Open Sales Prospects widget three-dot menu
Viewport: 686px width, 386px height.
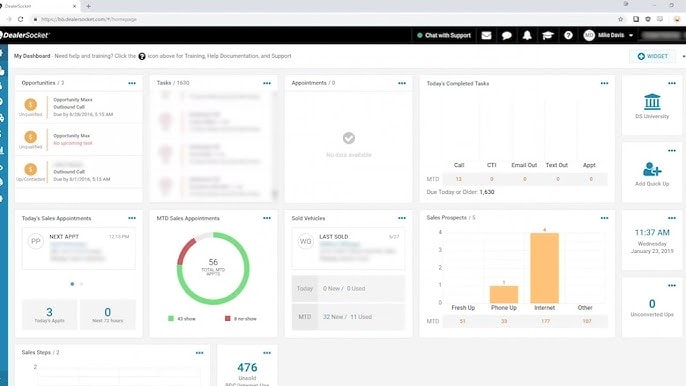(x=604, y=218)
